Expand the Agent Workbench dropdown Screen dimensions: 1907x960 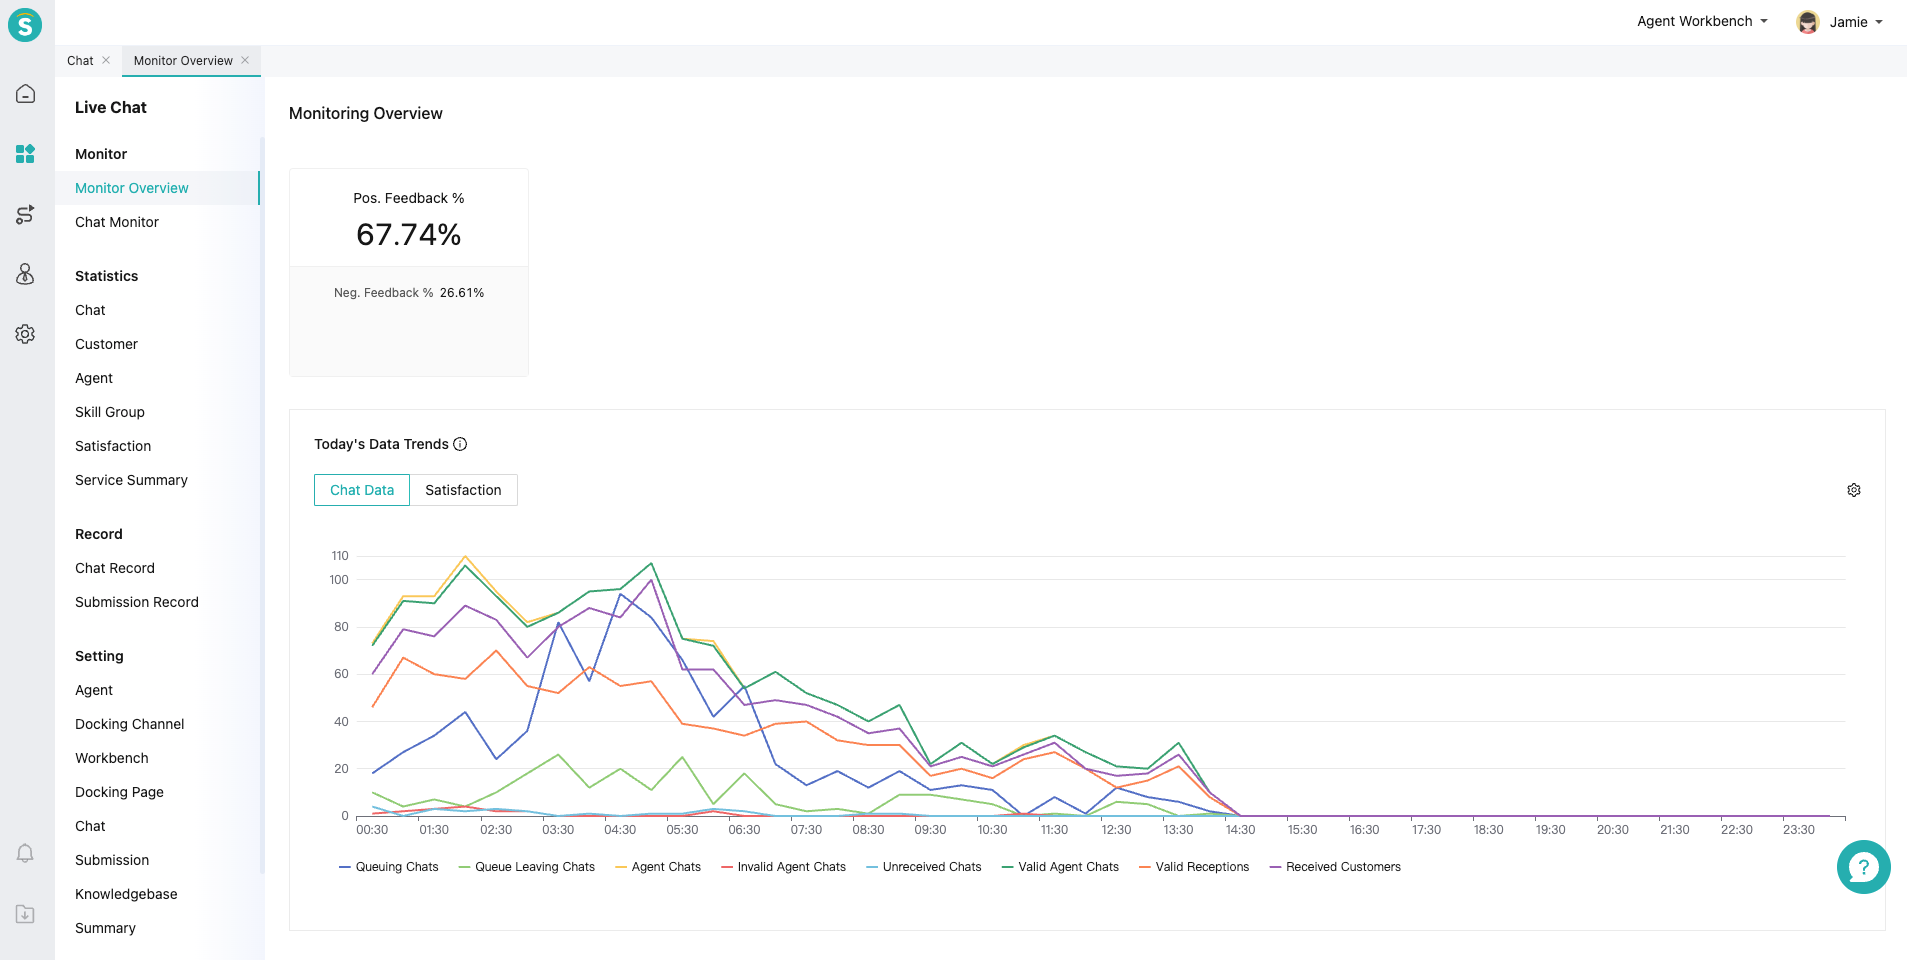(1702, 21)
